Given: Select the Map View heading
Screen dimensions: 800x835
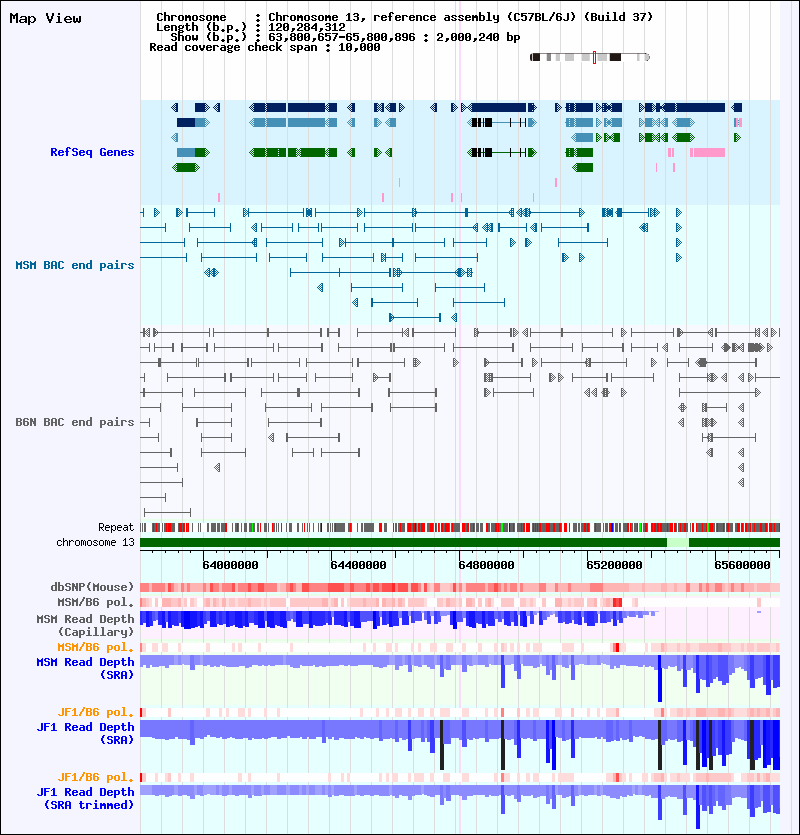Looking at the screenshot, I should click(x=45, y=19).
